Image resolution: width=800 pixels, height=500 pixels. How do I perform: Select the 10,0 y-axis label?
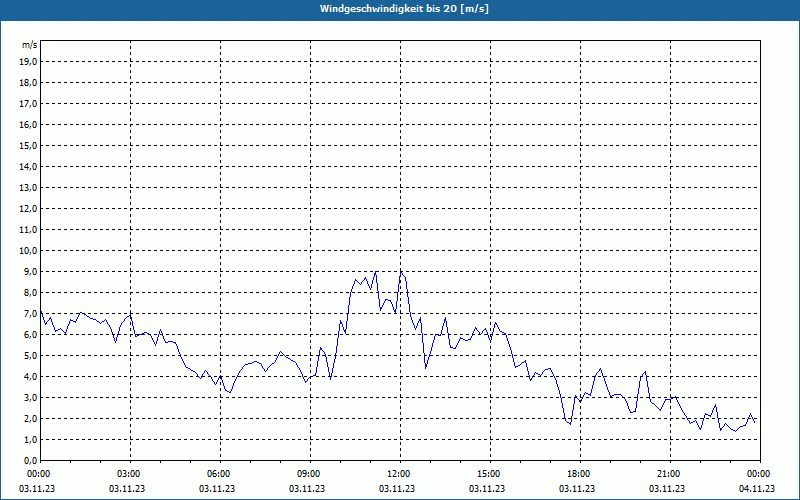[28, 251]
